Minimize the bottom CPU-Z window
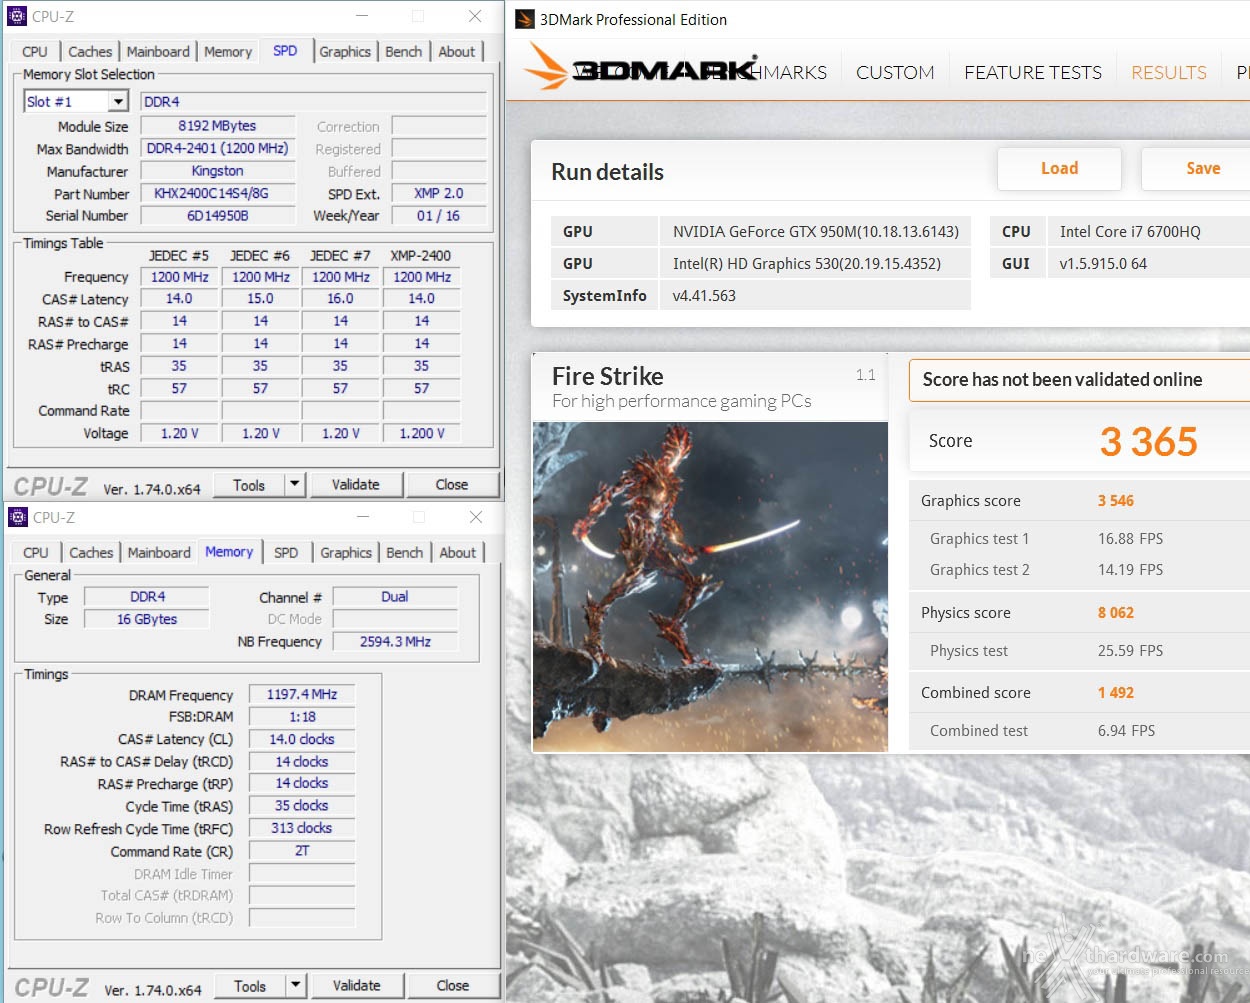Viewport: 1250px width, 1003px height. 363,517
